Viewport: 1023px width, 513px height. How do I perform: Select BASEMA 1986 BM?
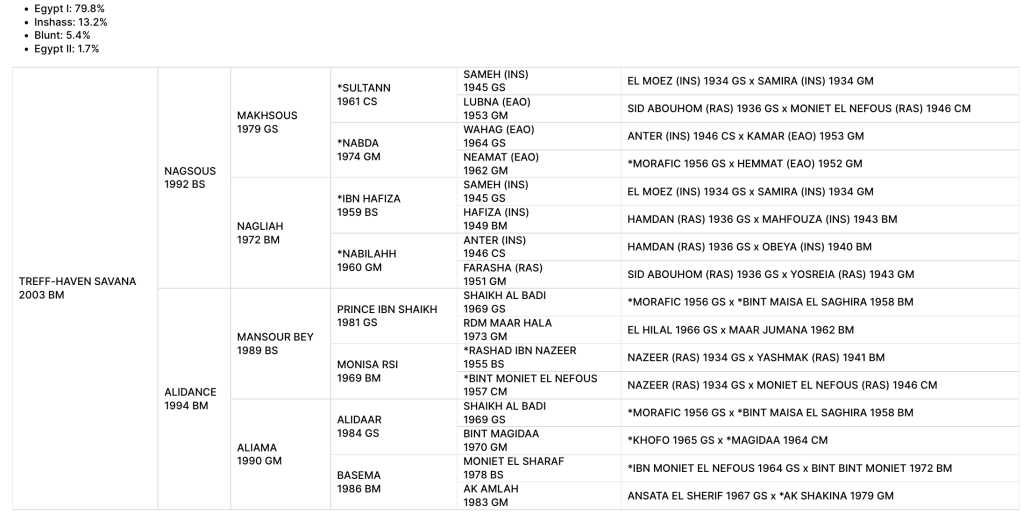(x=359, y=482)
